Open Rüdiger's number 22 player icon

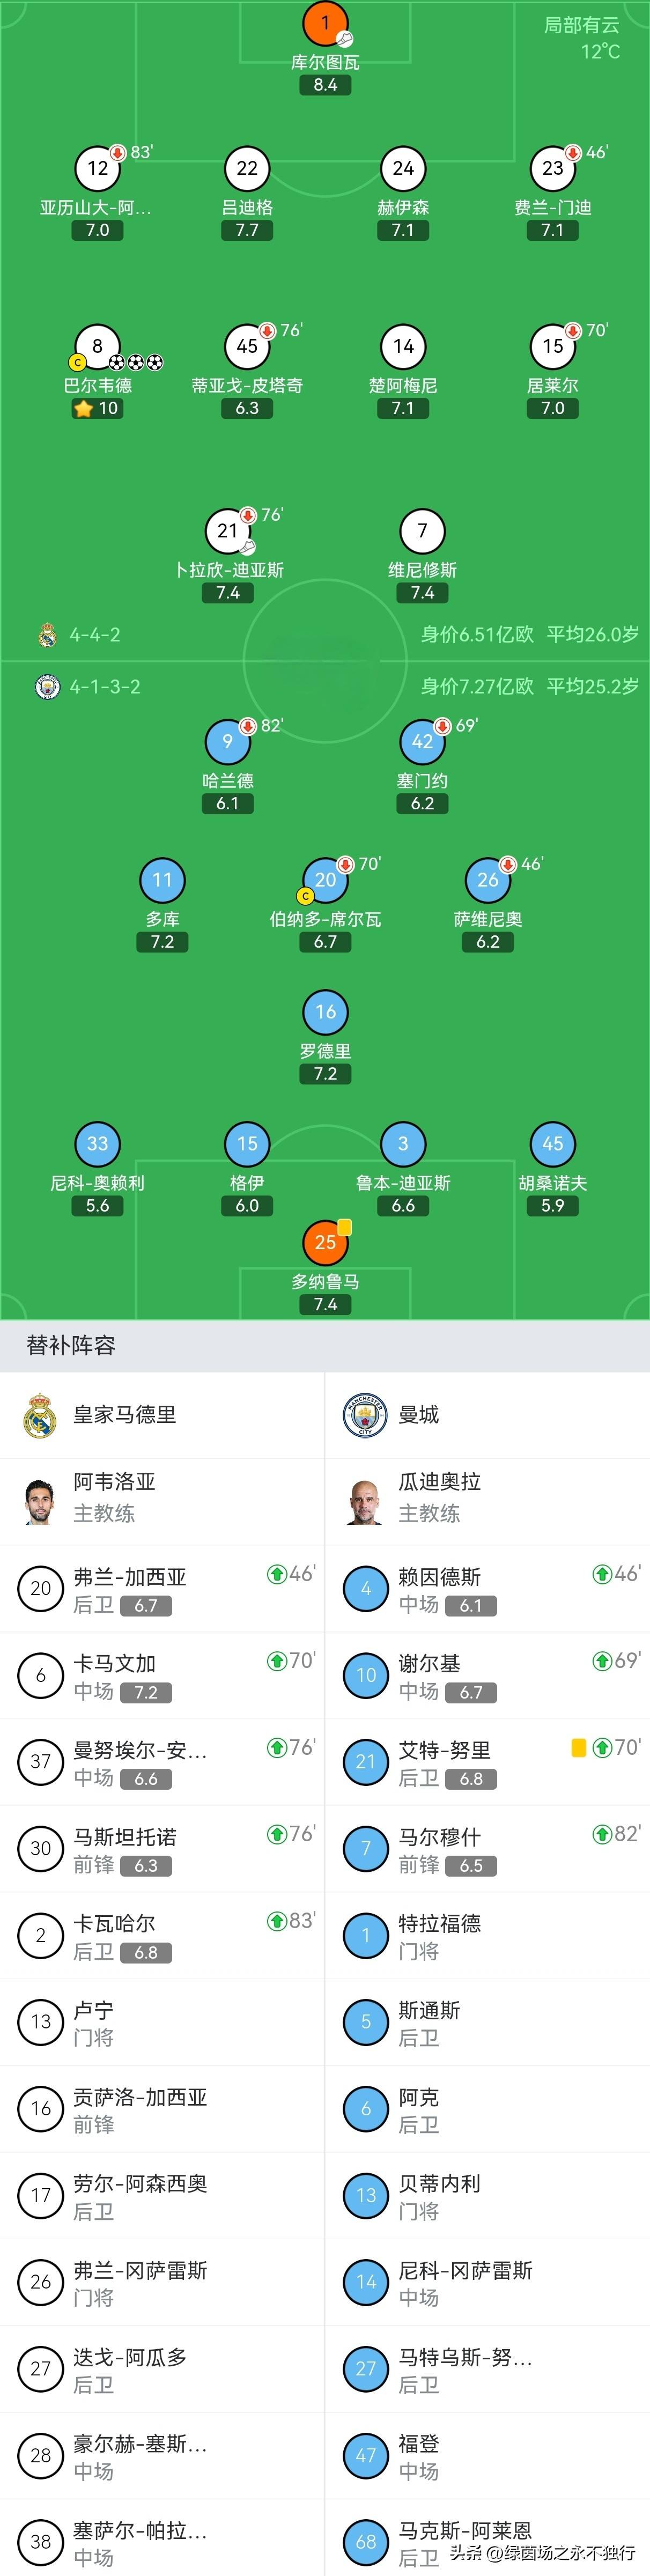[x=247, y=169]
